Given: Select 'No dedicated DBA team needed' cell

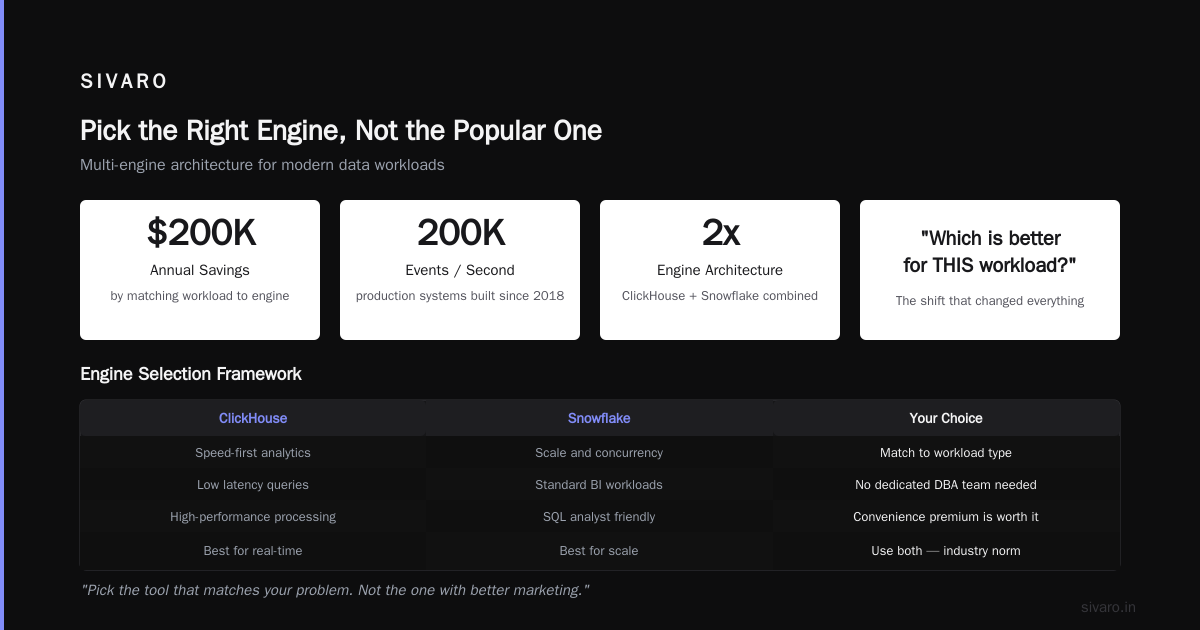Looking at the screenshot, I should 946,485.
